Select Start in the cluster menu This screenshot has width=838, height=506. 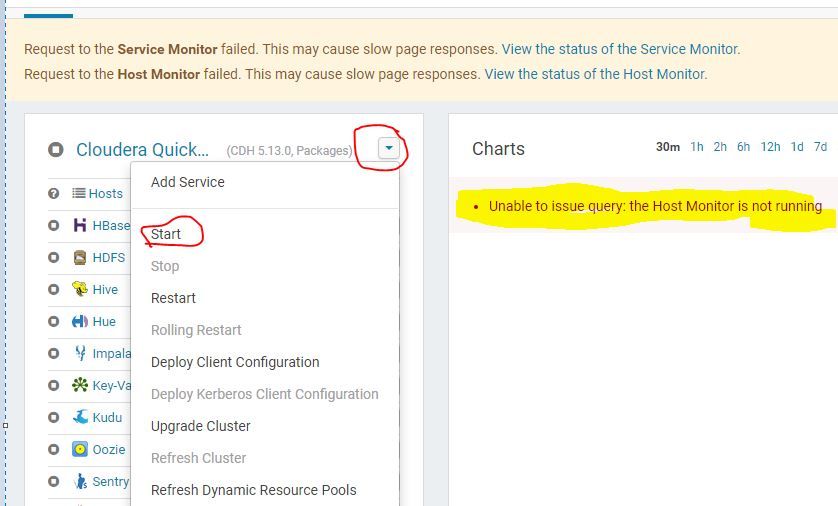tap(166, 234)
